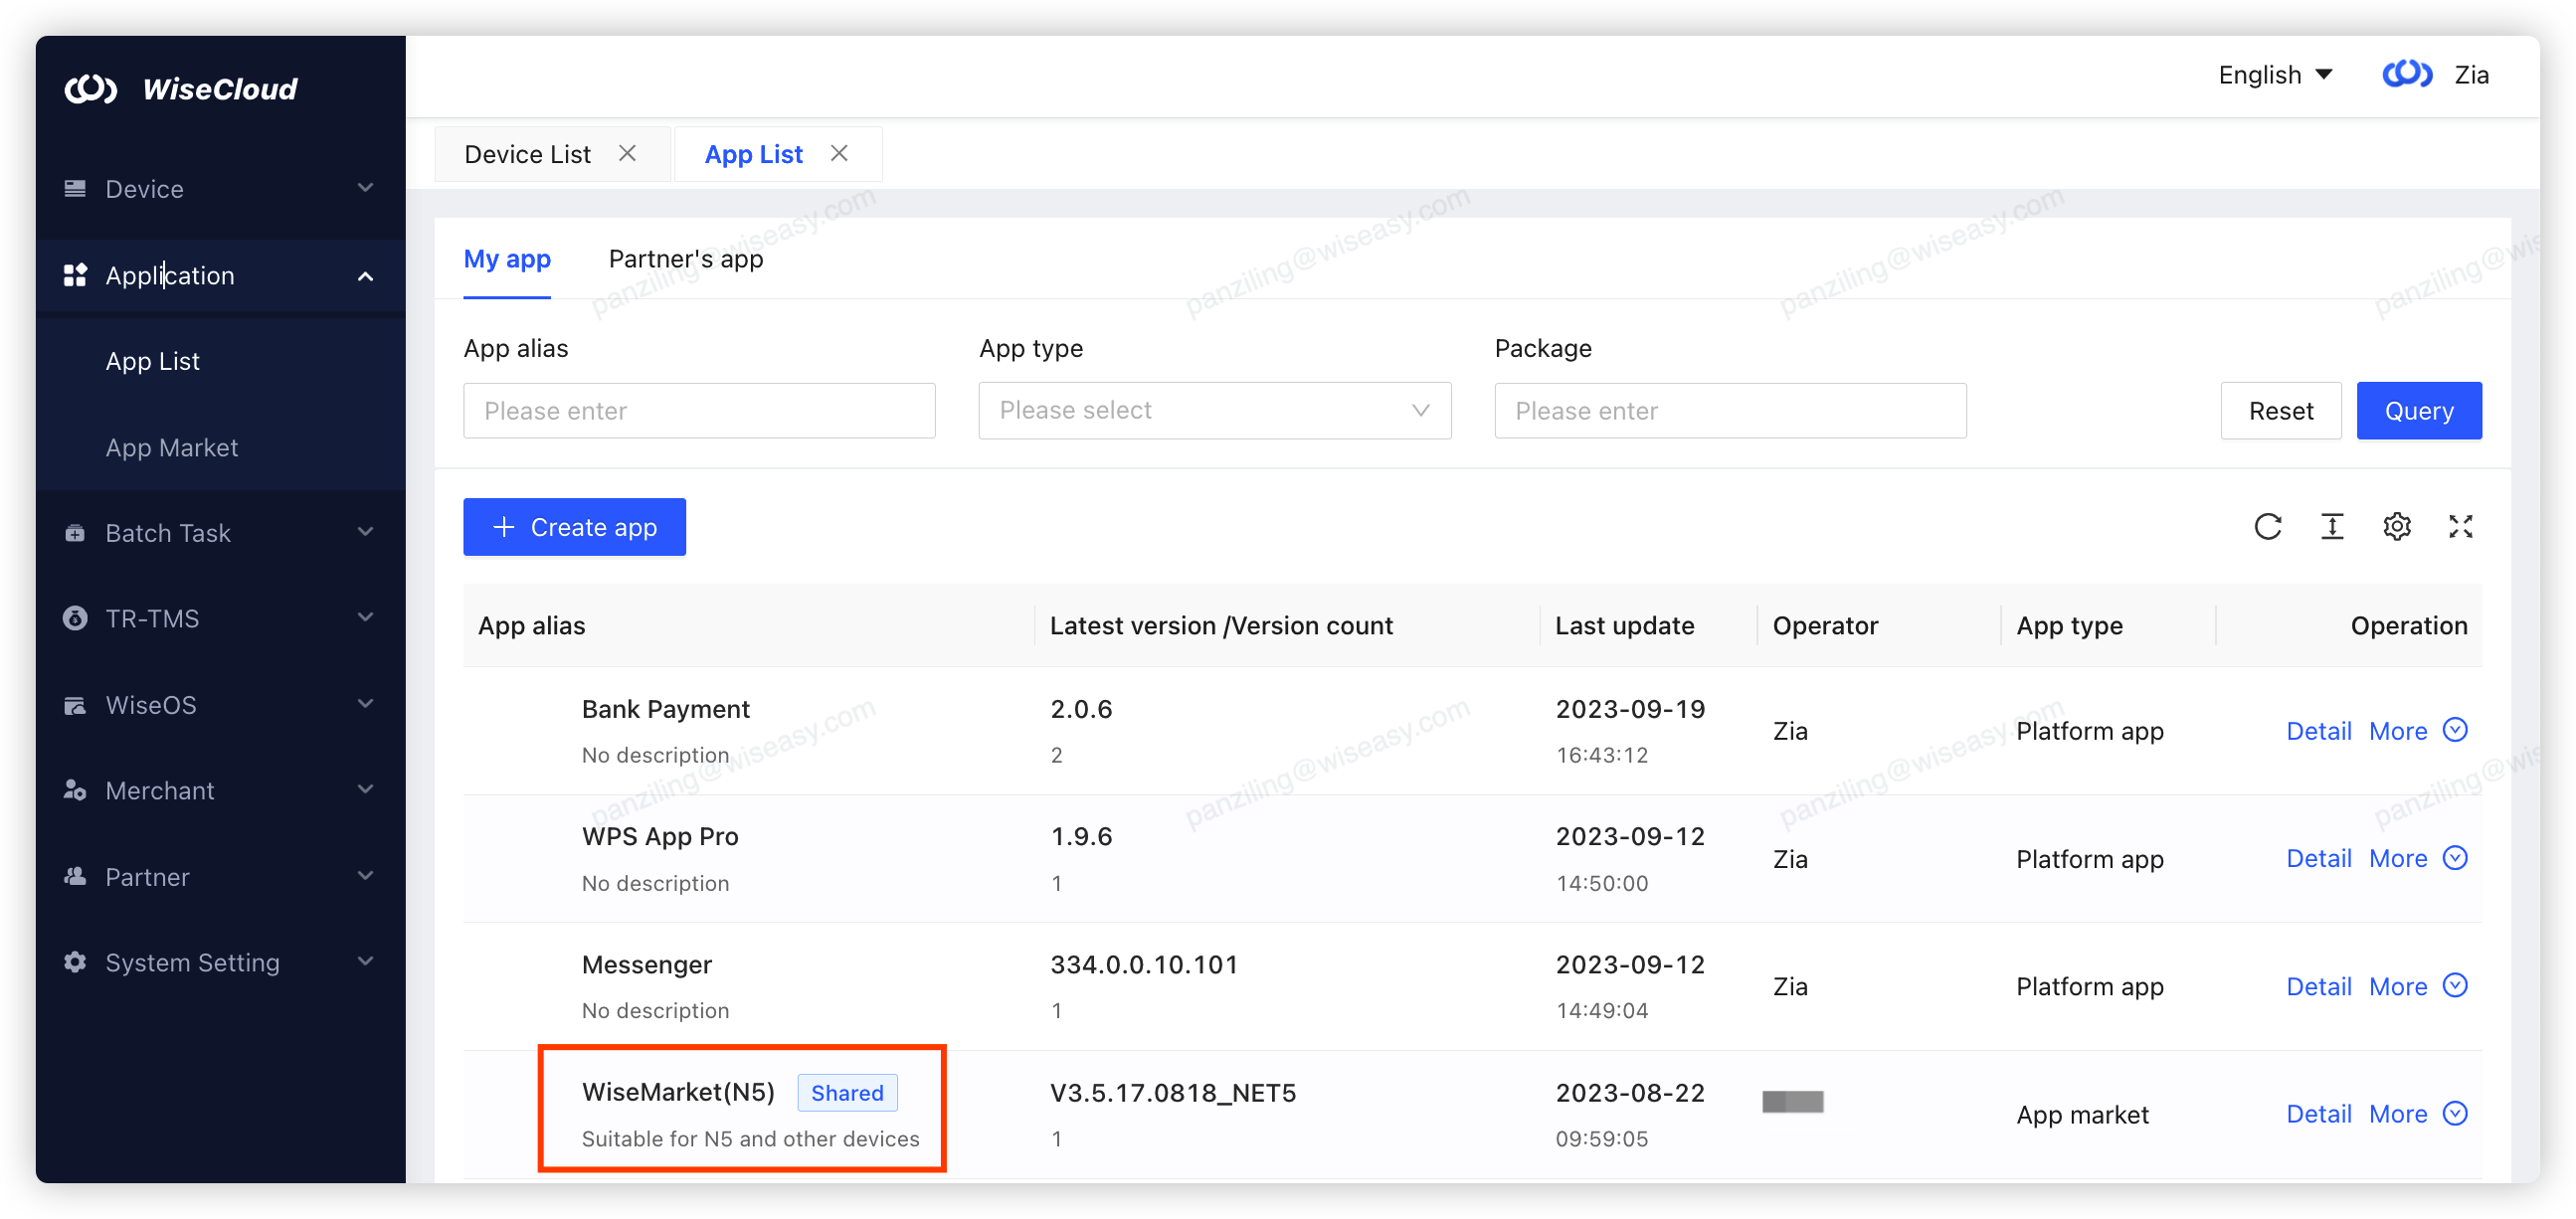Open column settings gear icon
Screen dimensions: 2576x1219
tap(2396, 527)
